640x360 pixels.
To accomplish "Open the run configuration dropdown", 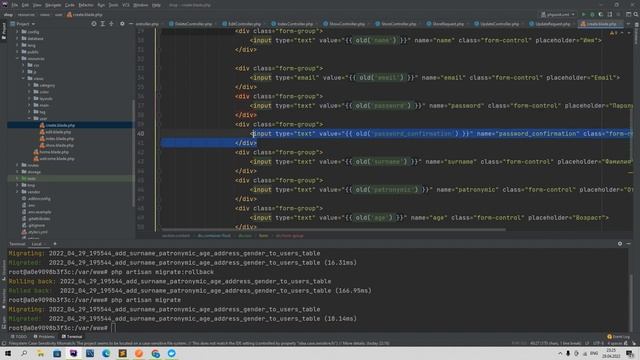I will 558,14.
